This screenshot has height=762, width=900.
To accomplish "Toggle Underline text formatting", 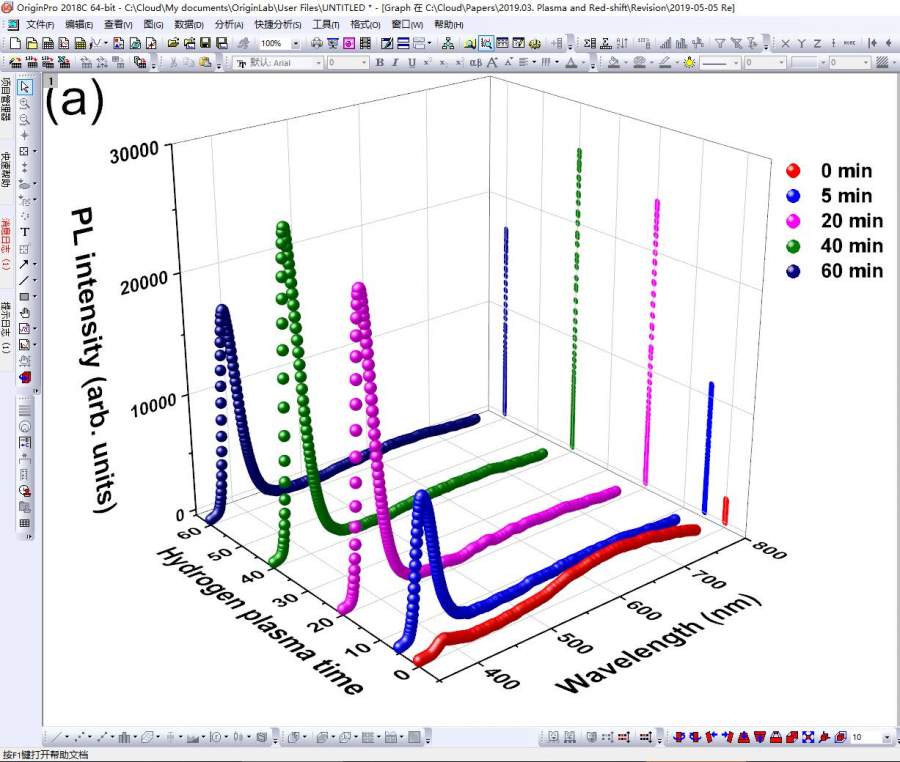I will pyautogui.click(x=411, y=62).
